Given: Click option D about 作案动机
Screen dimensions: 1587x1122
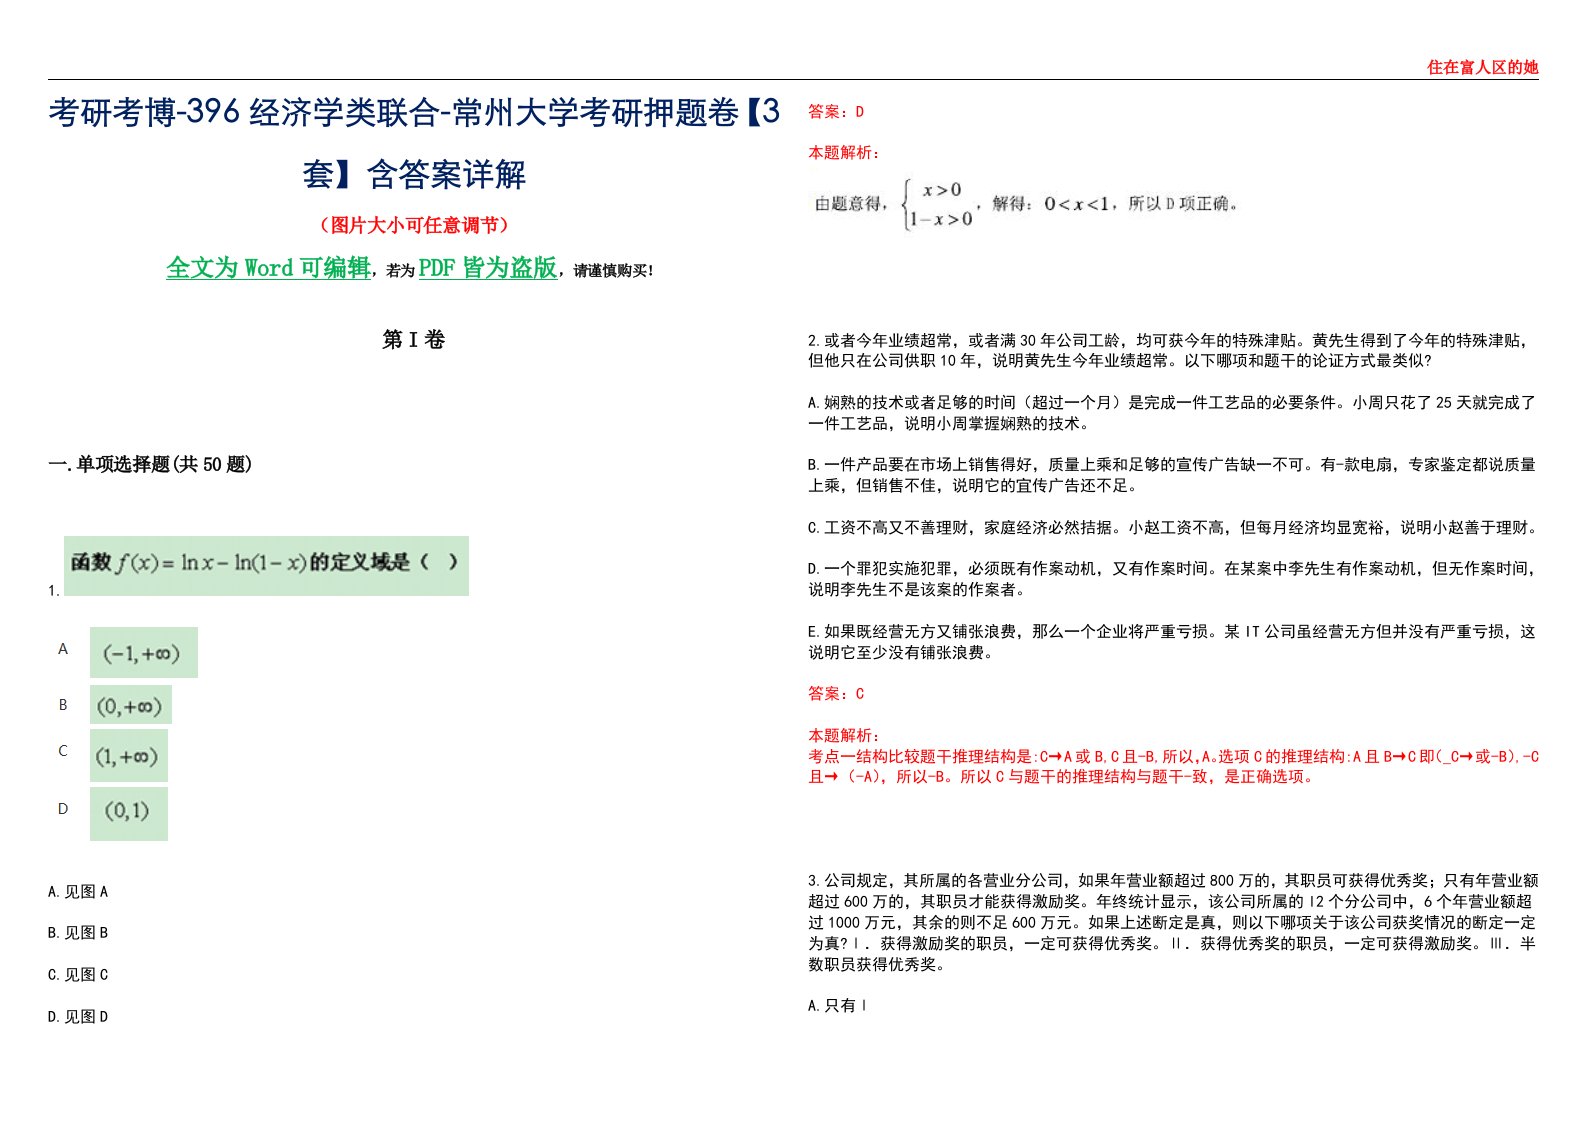Looking at the screenshot, I should point(1172,579).
